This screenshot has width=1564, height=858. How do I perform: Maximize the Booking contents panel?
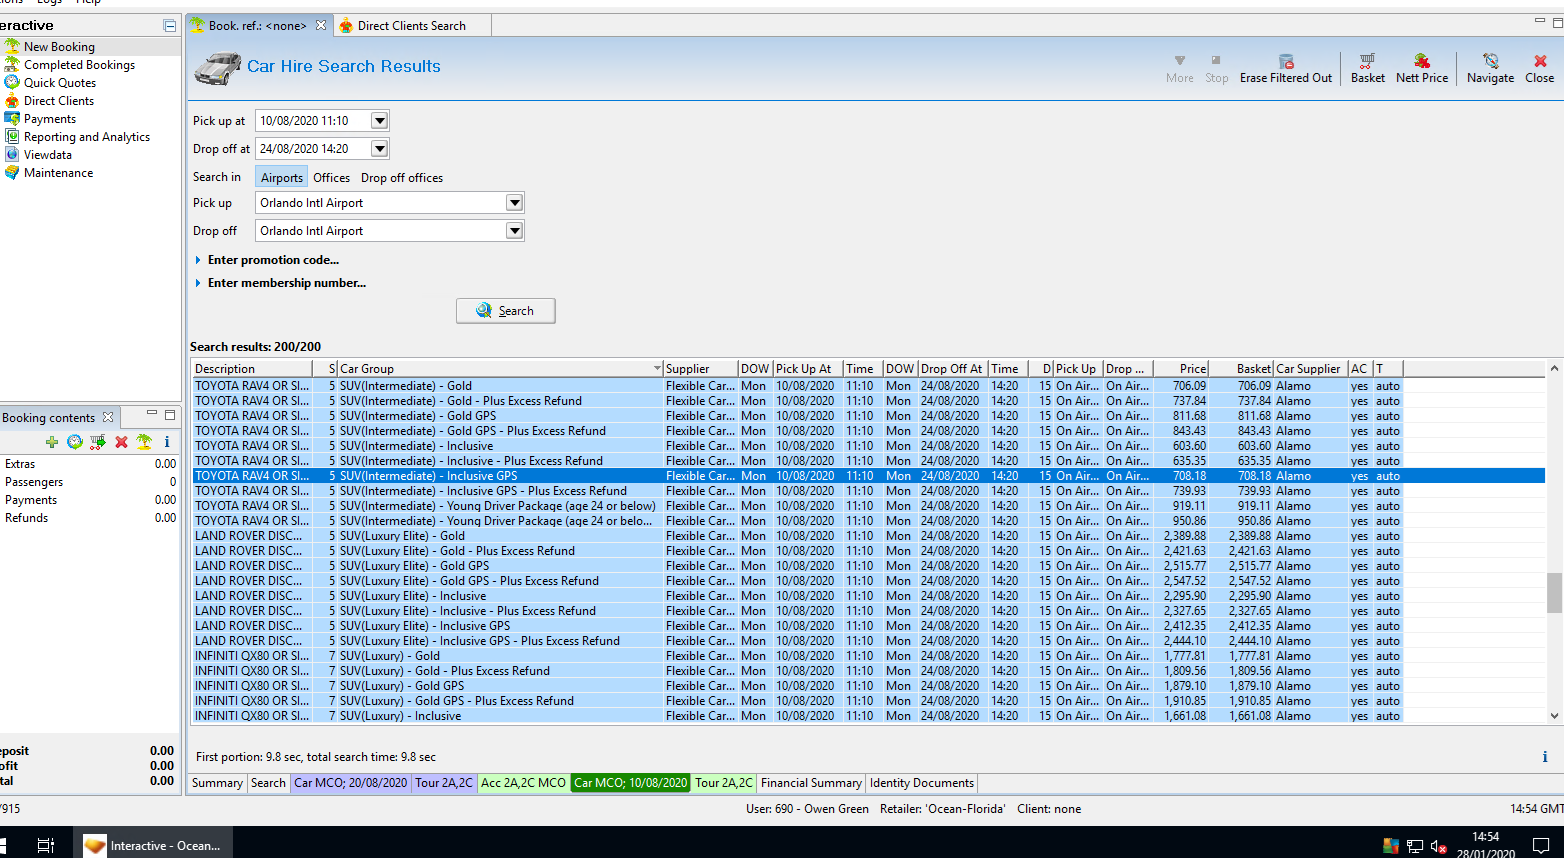tap(170, 414)
